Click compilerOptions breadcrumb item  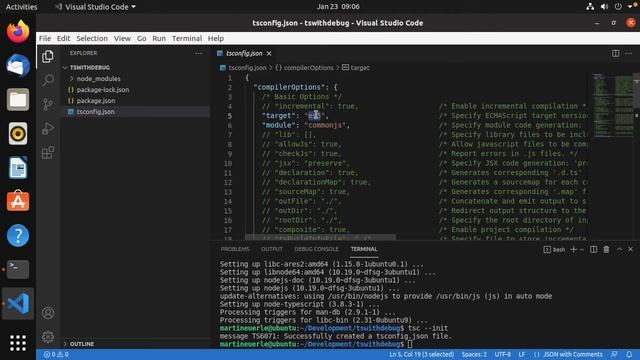[x=304, y=68]
